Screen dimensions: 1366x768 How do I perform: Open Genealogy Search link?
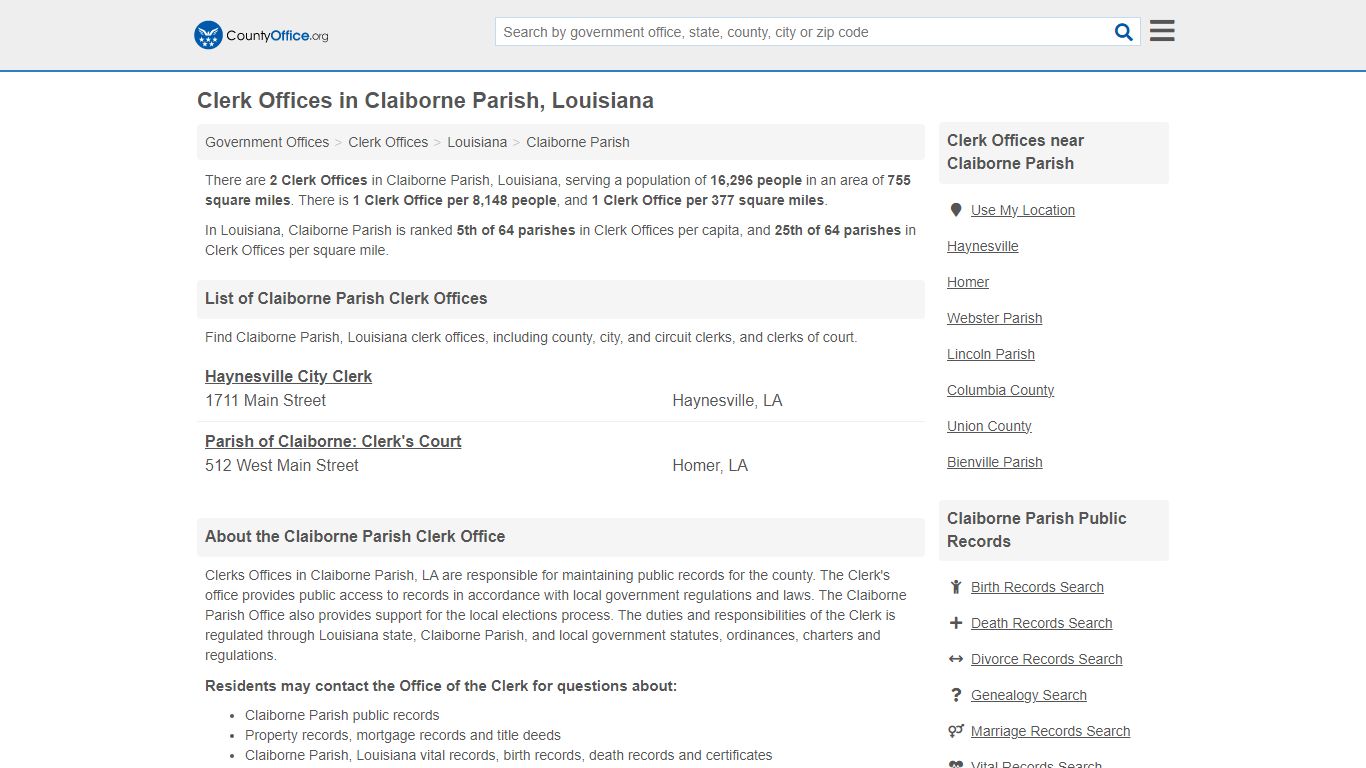[x=1029, y=695]
